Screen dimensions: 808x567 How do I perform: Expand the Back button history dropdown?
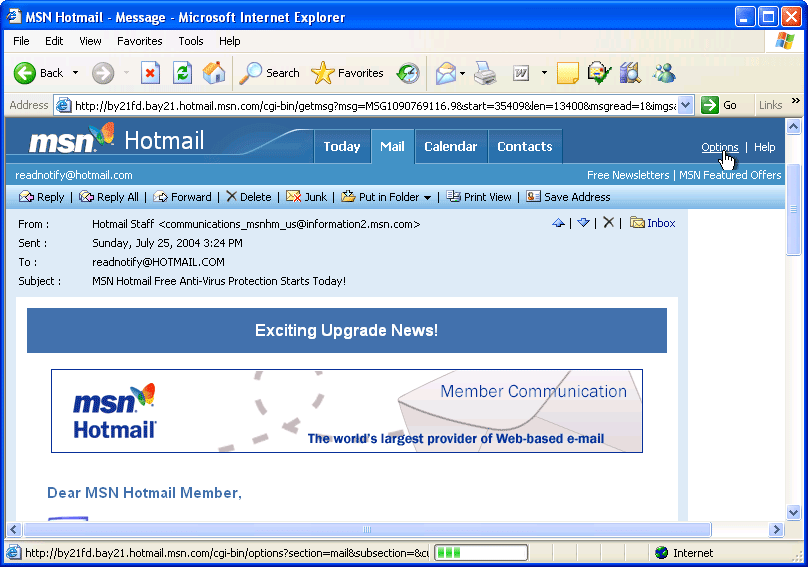point(75,73)
